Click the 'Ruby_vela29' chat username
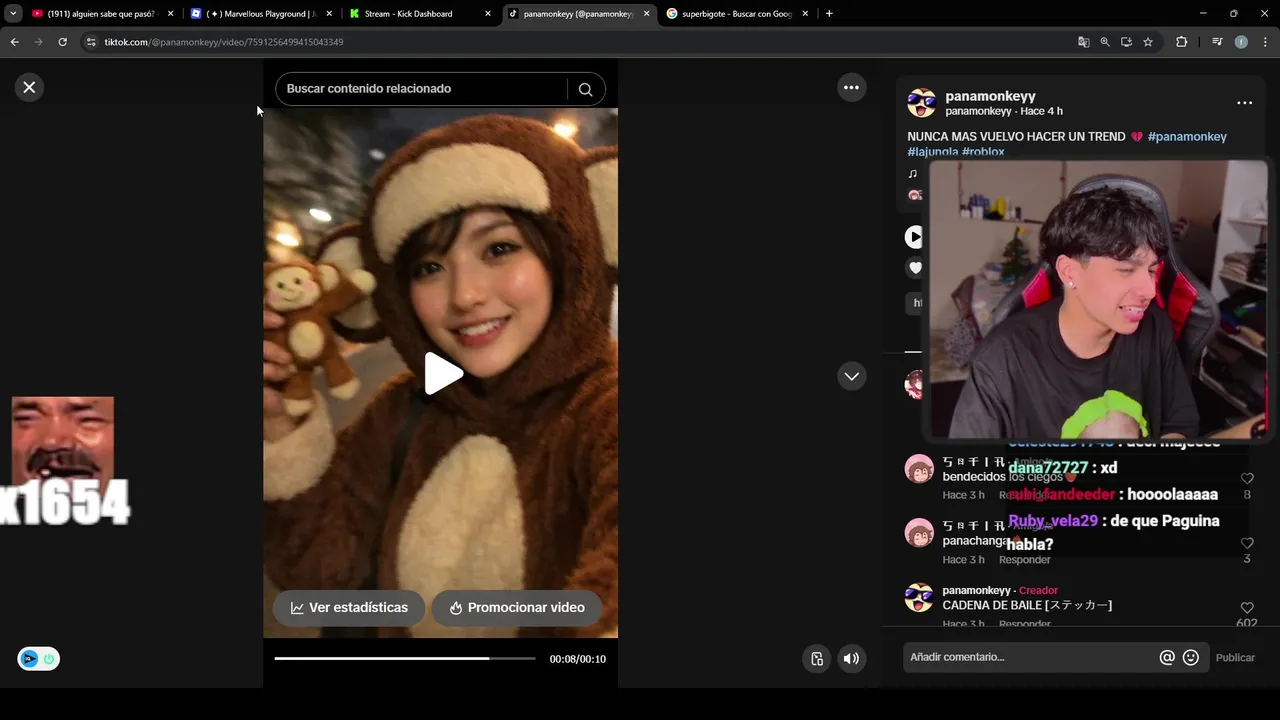This screenshot has height=720, width=1280. 1053,521
